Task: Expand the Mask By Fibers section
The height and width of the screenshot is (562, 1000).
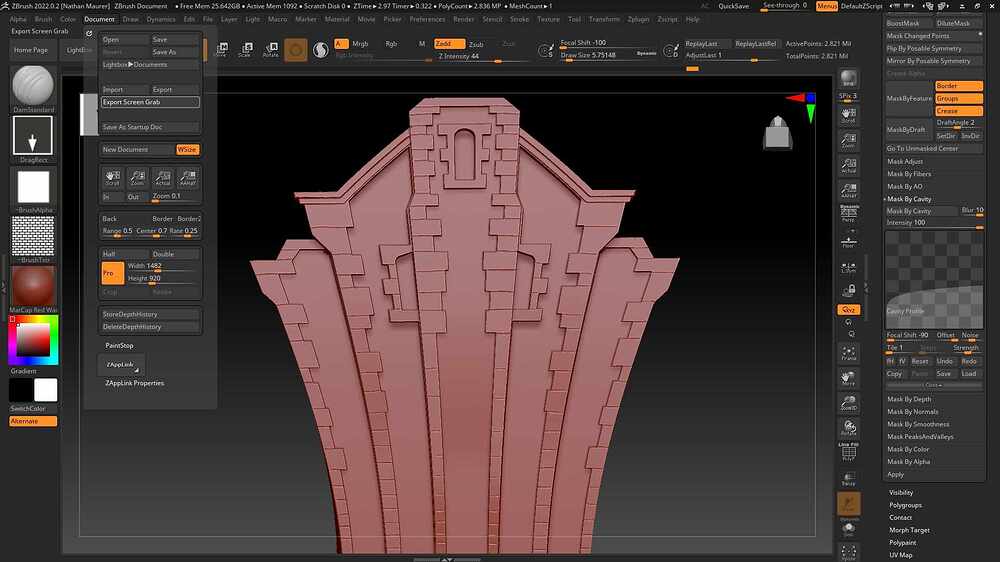Action: click(909, 174)
